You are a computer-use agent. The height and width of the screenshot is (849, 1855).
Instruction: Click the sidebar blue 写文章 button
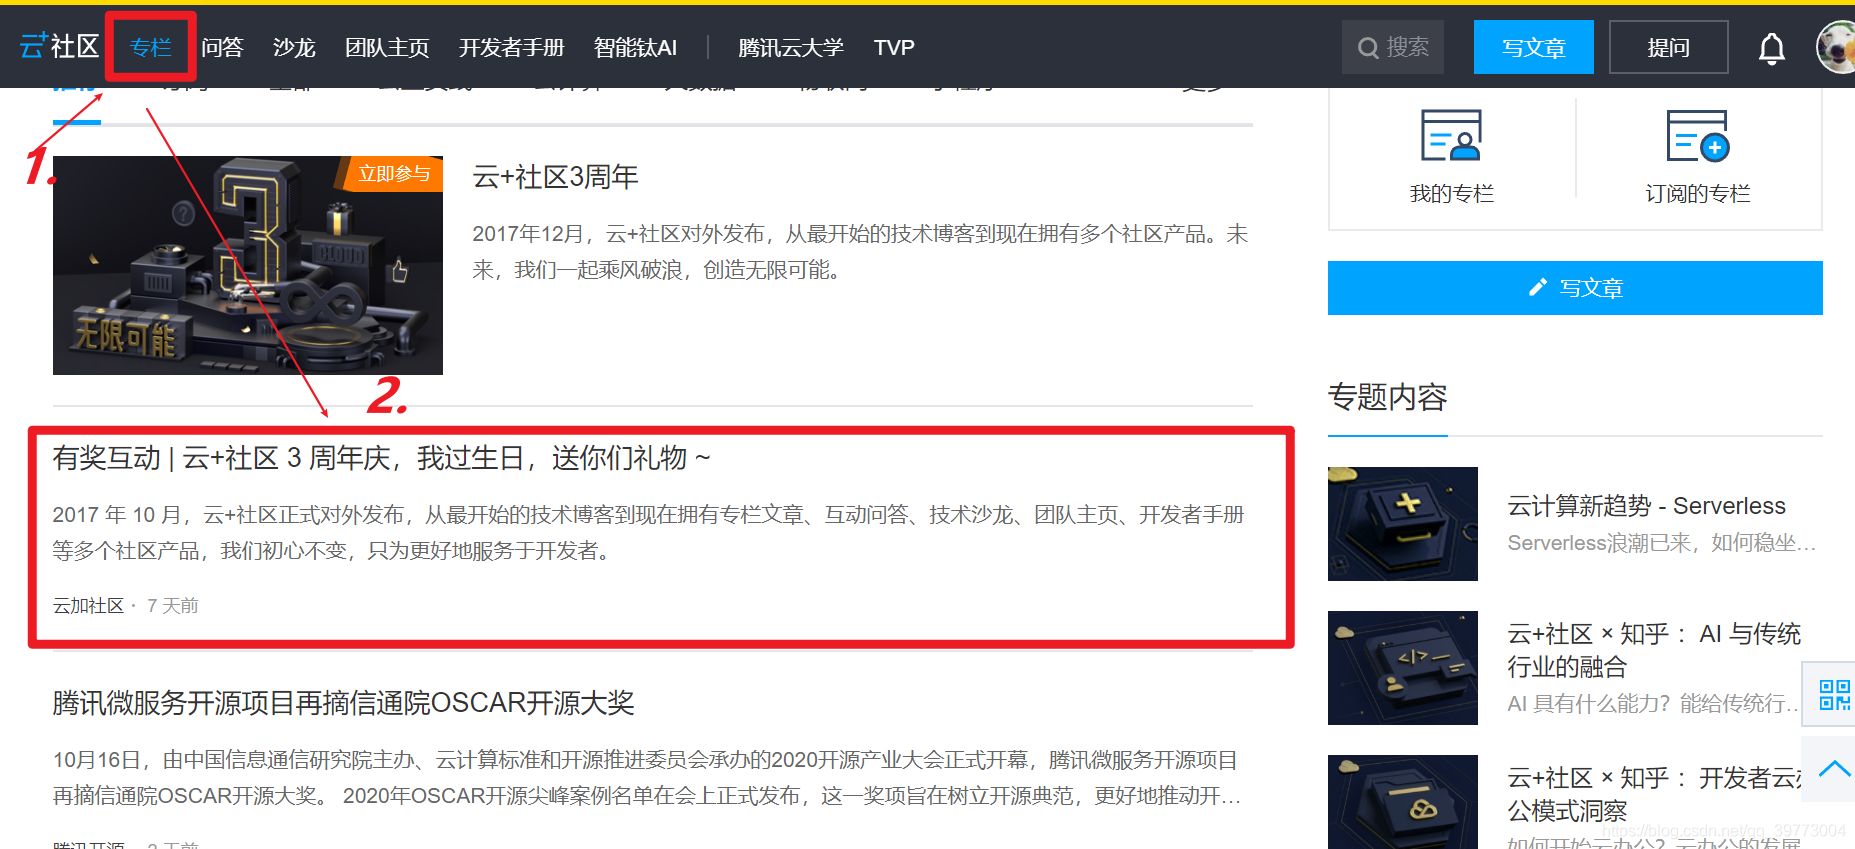1575,288
